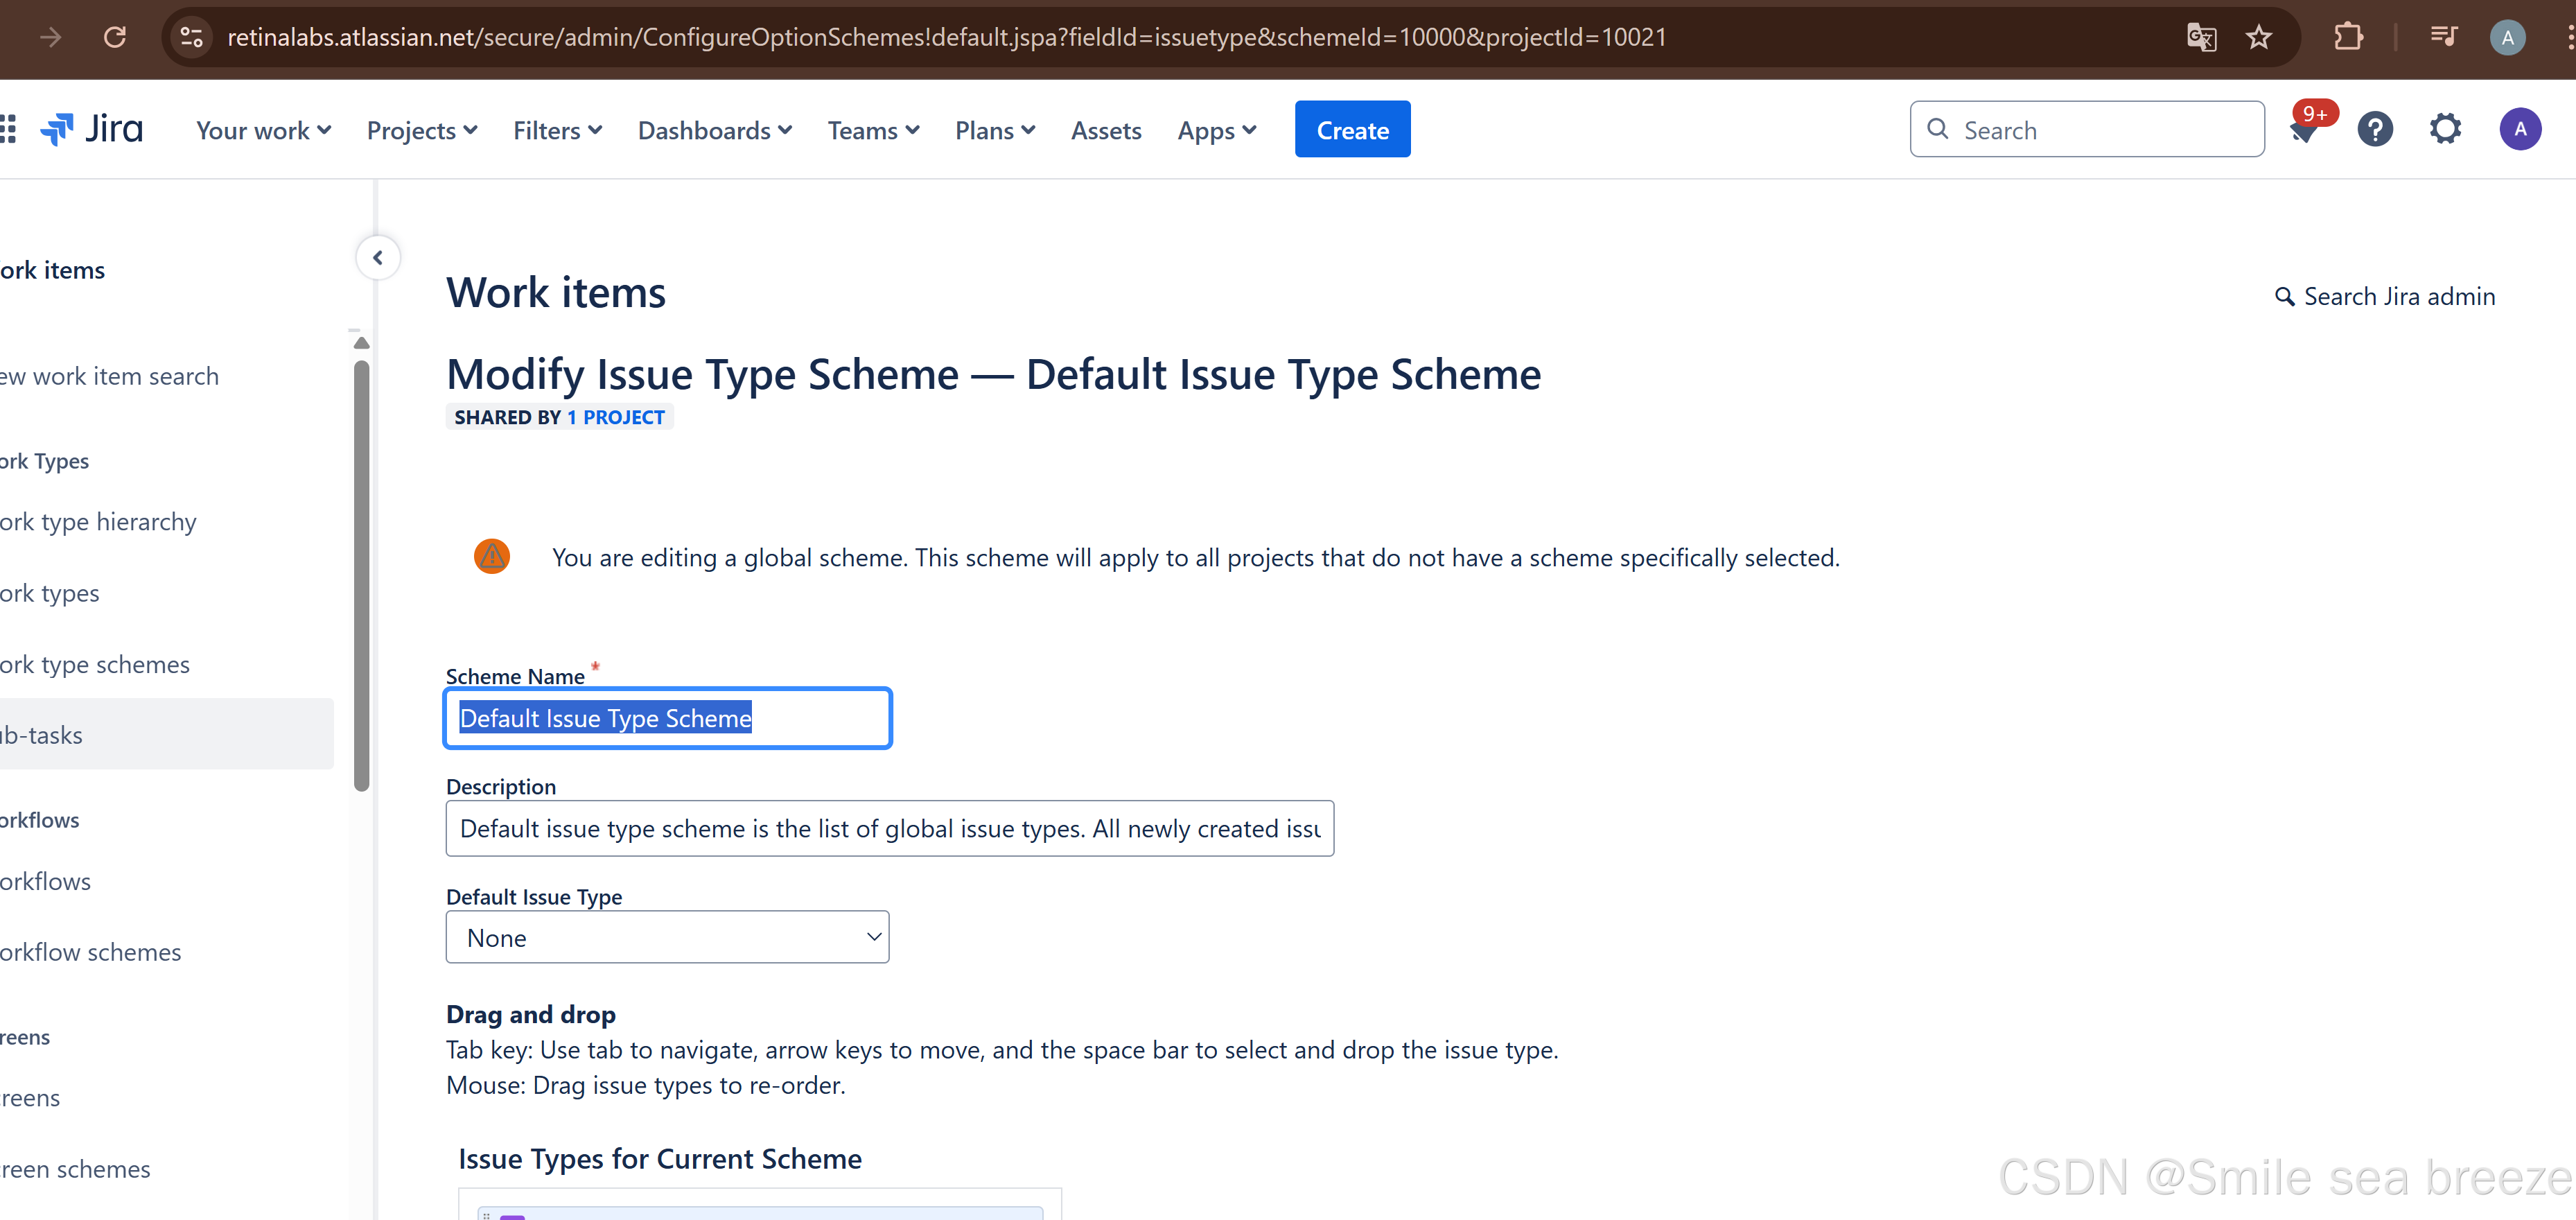Click the Create button
2576x1220 pixels.
point(1352,129)
